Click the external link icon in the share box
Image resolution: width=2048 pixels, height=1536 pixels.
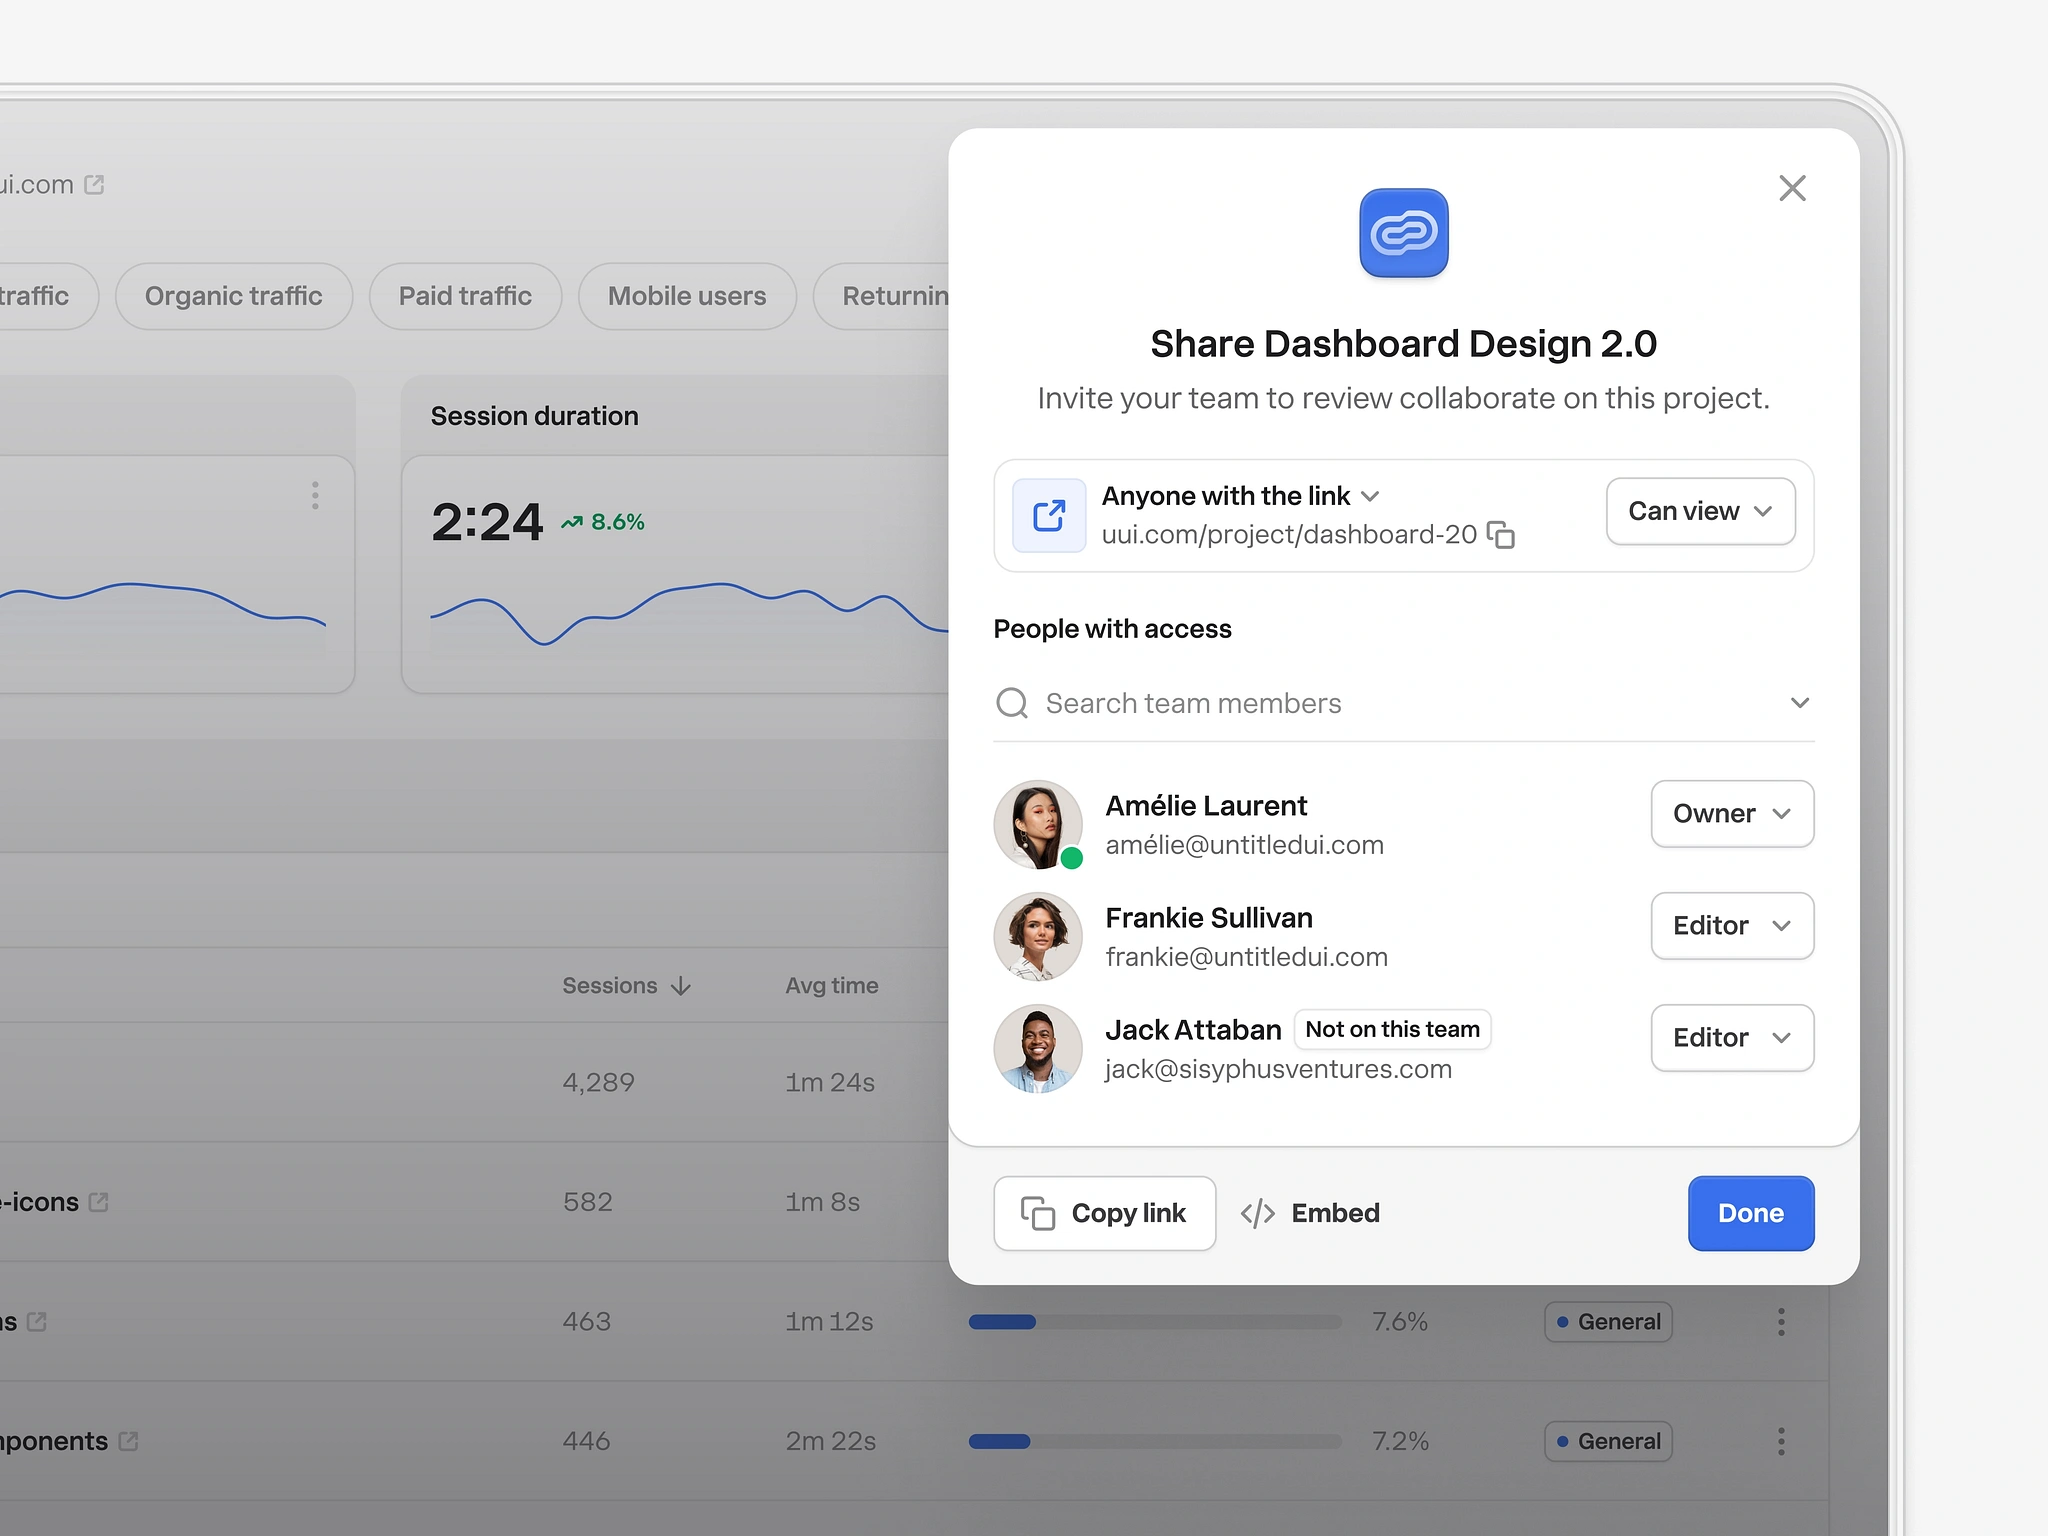click(1049, 516)
